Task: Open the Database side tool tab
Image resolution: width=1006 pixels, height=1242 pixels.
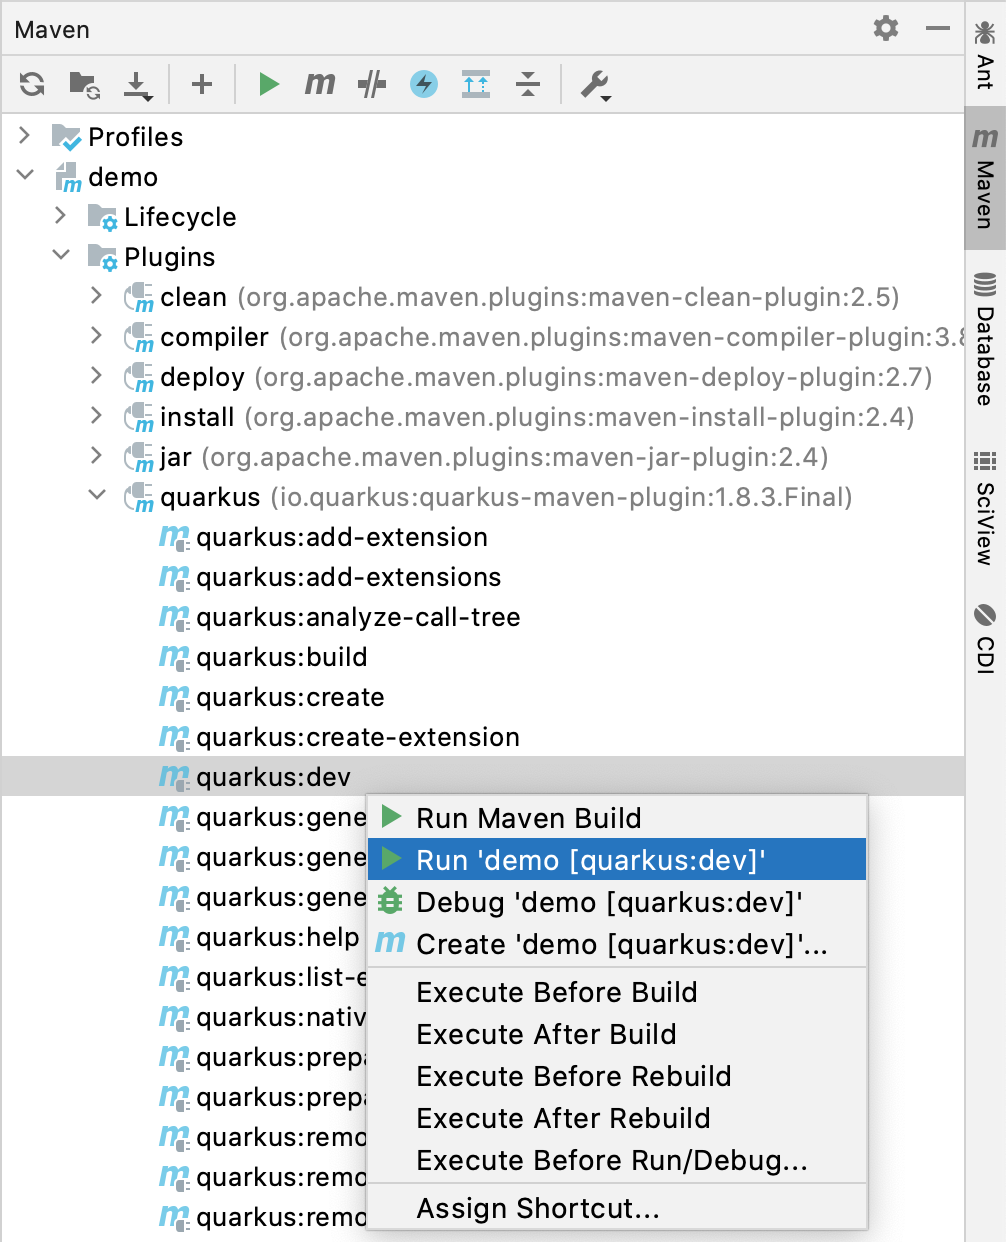Action: pos(985,340)
